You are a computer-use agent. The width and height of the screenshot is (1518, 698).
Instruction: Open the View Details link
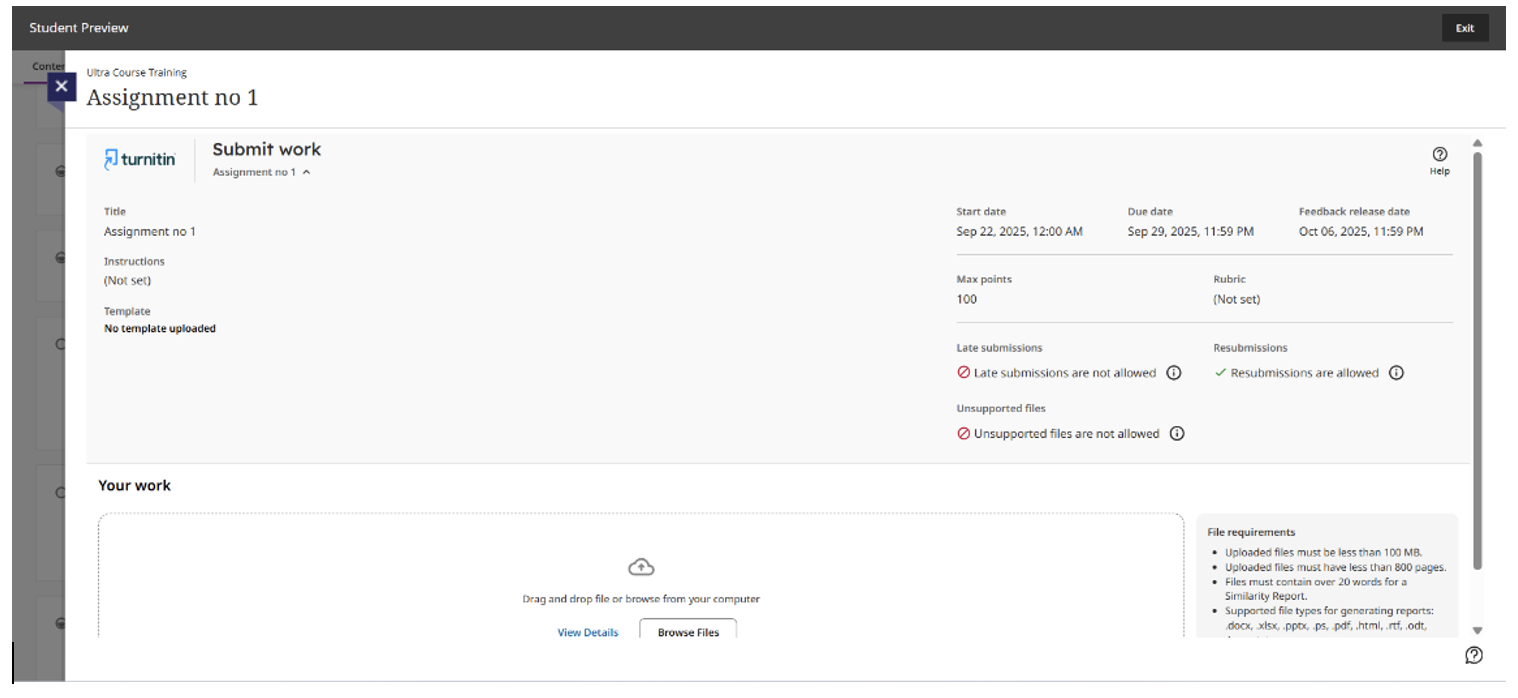588,632
